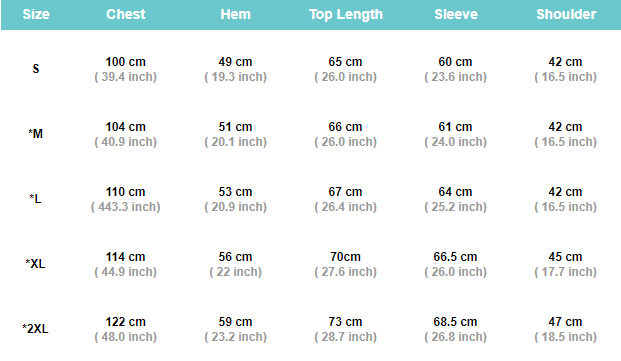Click the 70cm top length value

pyautogui.click(x=345, y=257)
